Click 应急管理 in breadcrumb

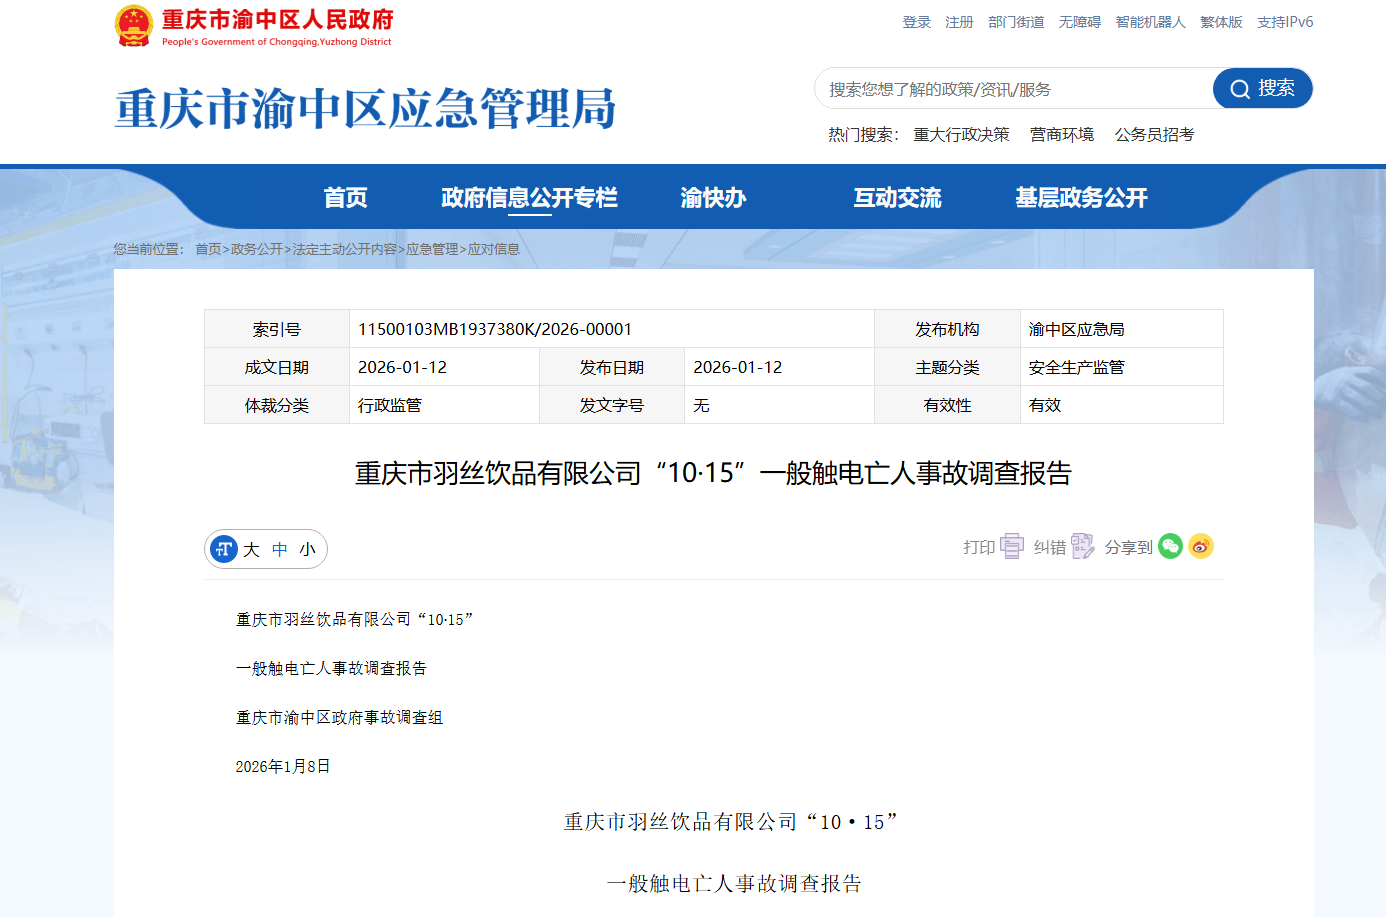[x=432, y=249]
